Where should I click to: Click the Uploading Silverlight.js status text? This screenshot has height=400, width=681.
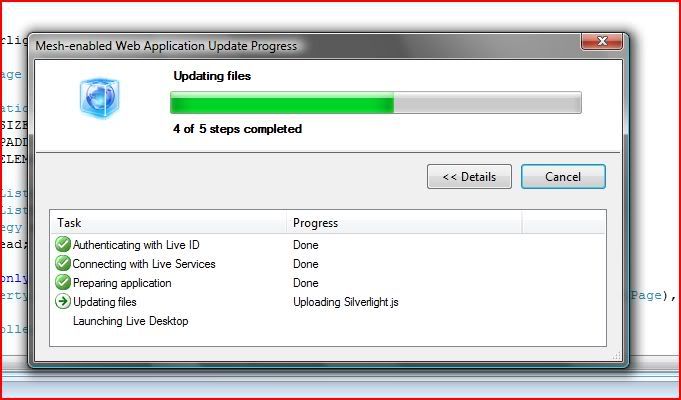346,302
